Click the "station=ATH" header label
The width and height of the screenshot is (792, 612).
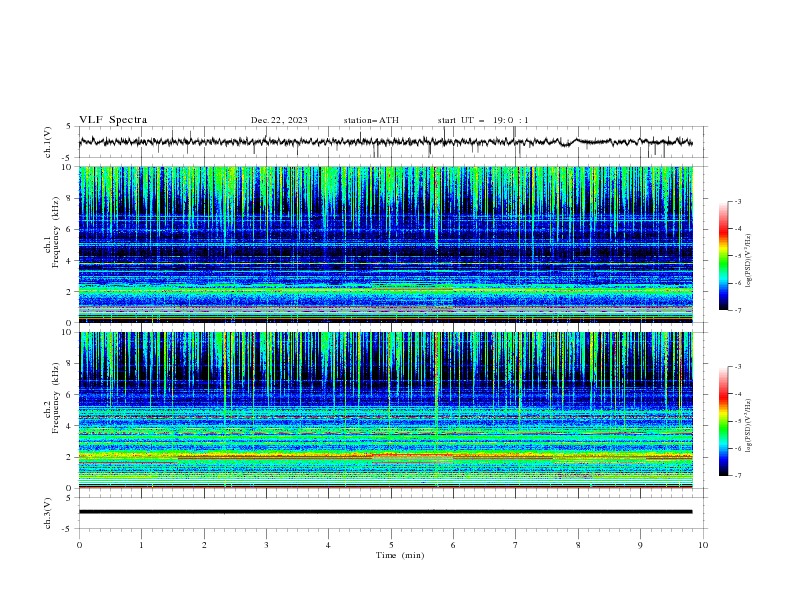pyautogui.click(x=371, y=120)
